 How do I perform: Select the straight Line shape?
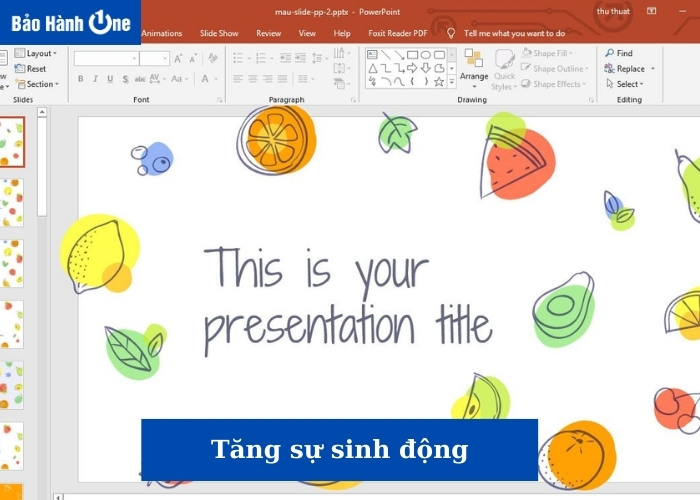(x=386, y=55)
